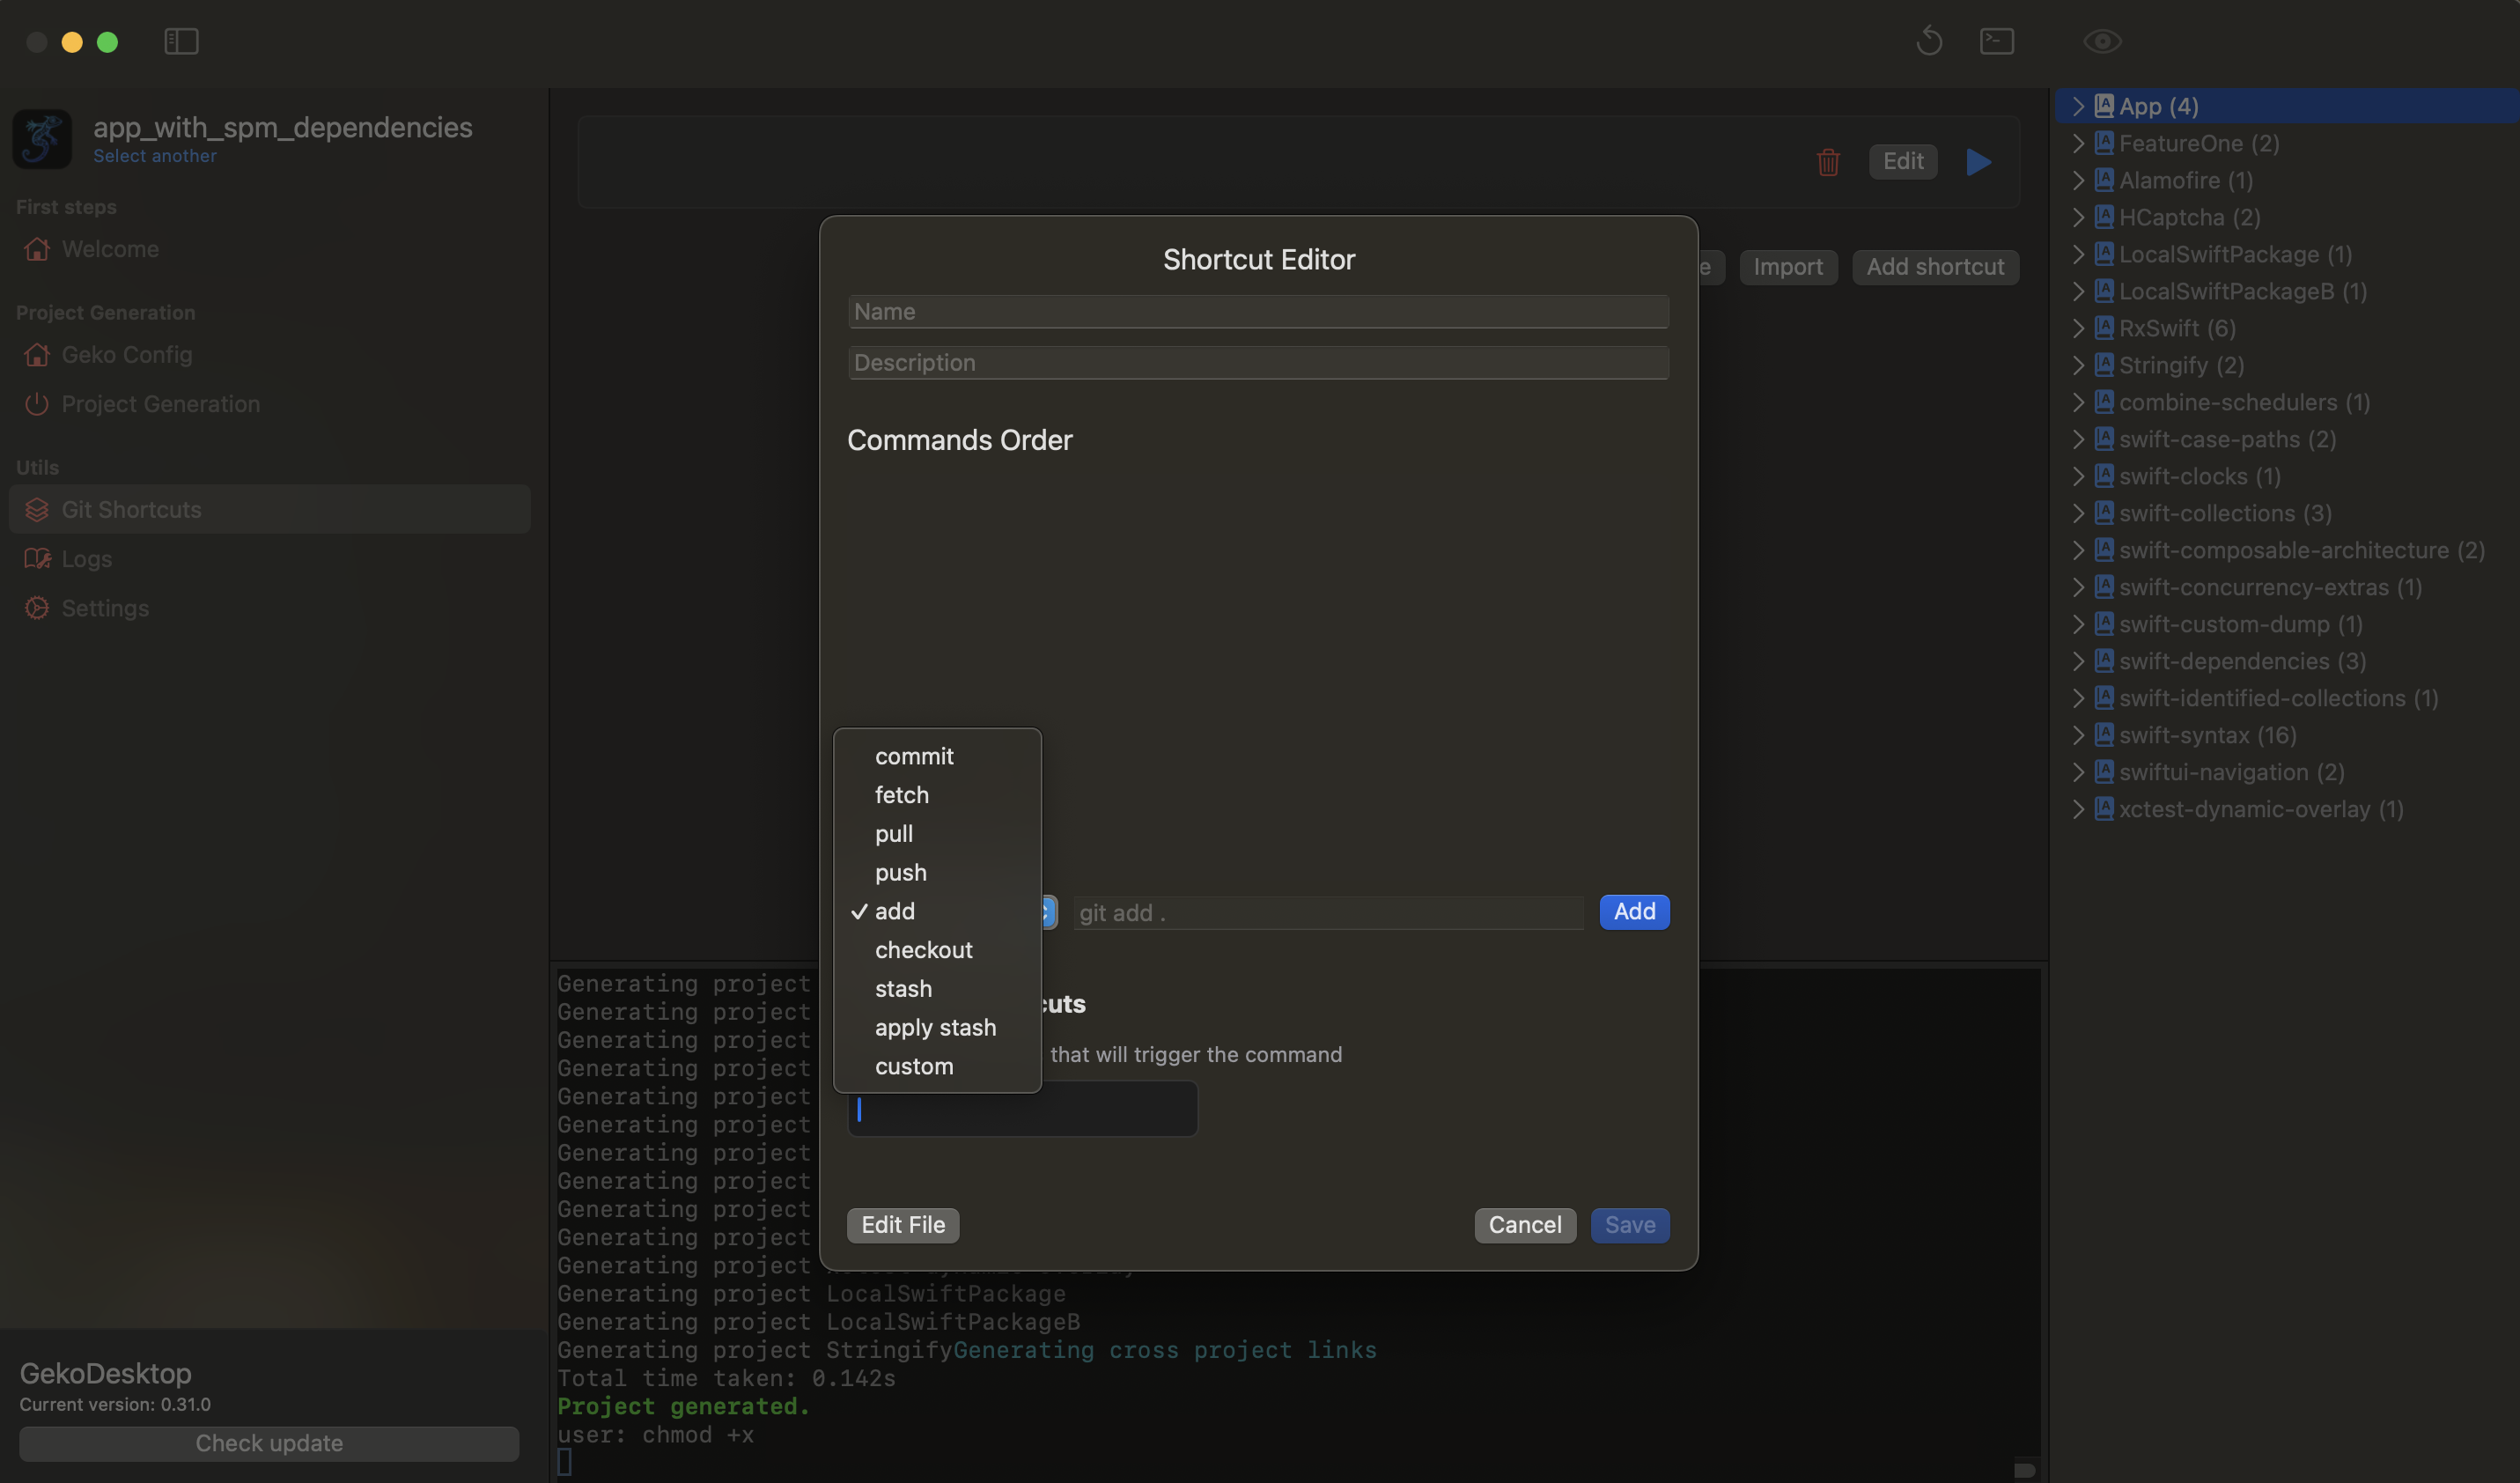The image size is (2520, 1483).
Task: Open Git Shortcuts in sidebar
Action: point(131,510)
